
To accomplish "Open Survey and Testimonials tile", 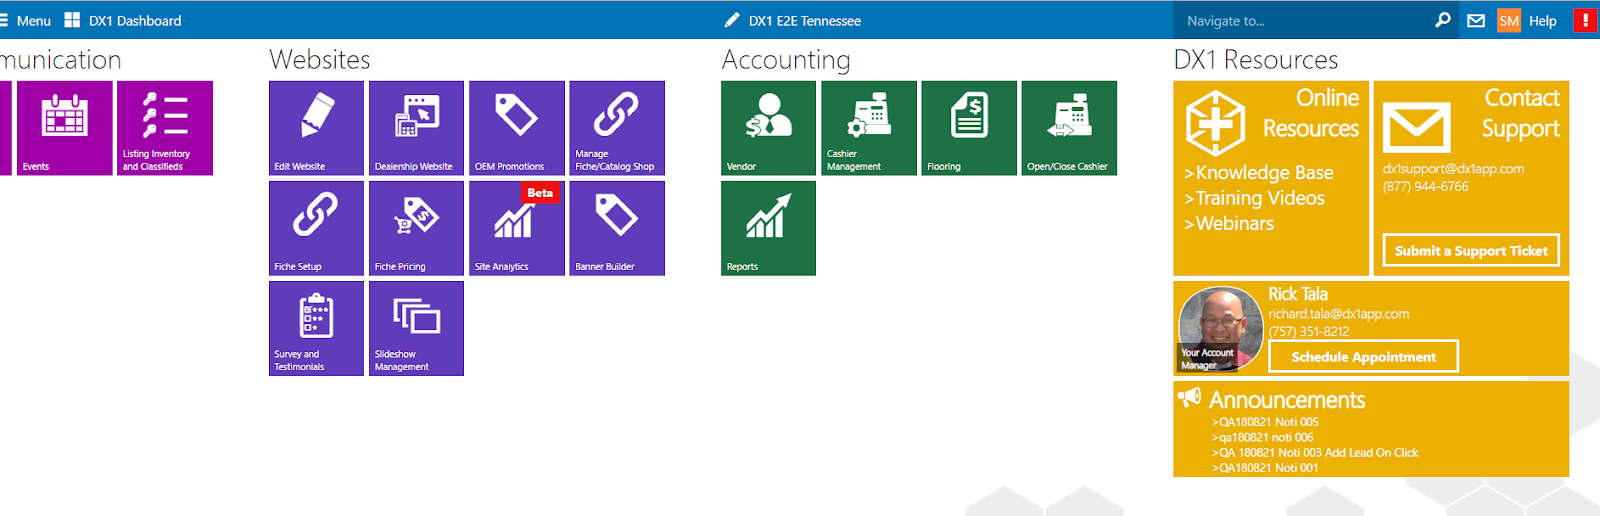I will (x=316, y=328).
